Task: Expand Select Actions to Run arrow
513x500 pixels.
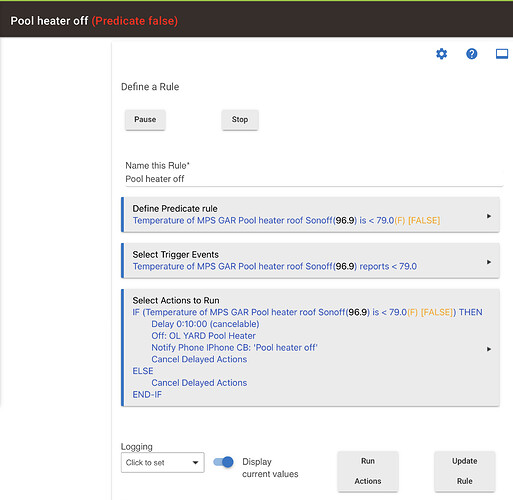Action: [489, 349]
